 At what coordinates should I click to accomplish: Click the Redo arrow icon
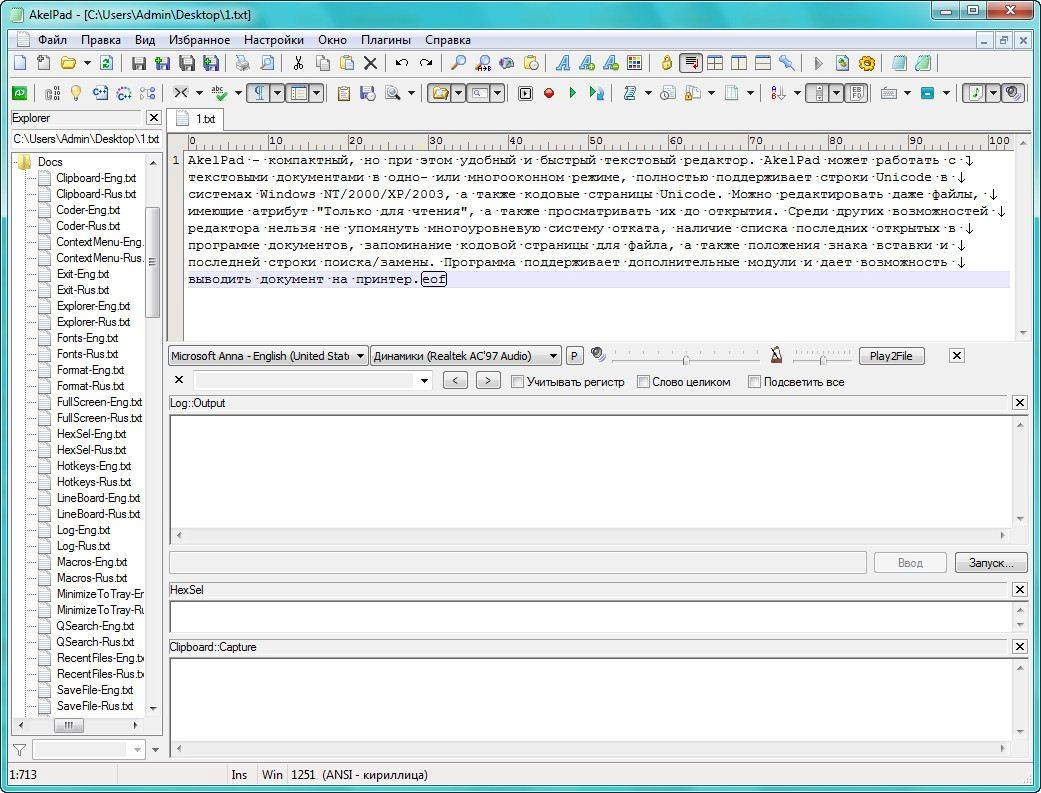click(x=426, y=63)
